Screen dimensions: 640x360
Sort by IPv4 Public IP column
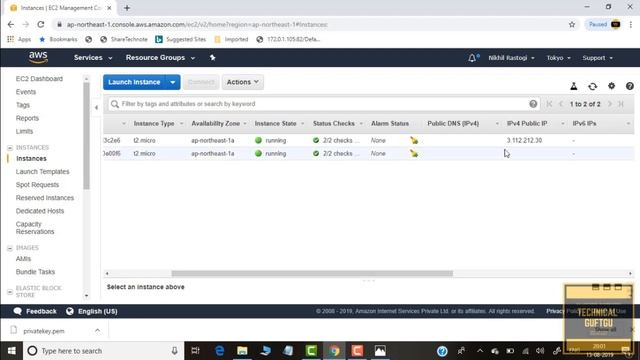(x=527, y=123)
